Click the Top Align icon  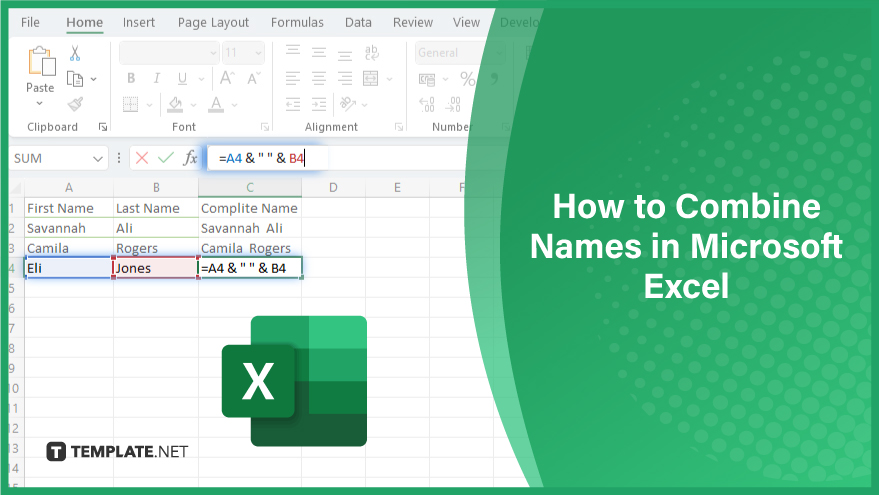point(293,52)
